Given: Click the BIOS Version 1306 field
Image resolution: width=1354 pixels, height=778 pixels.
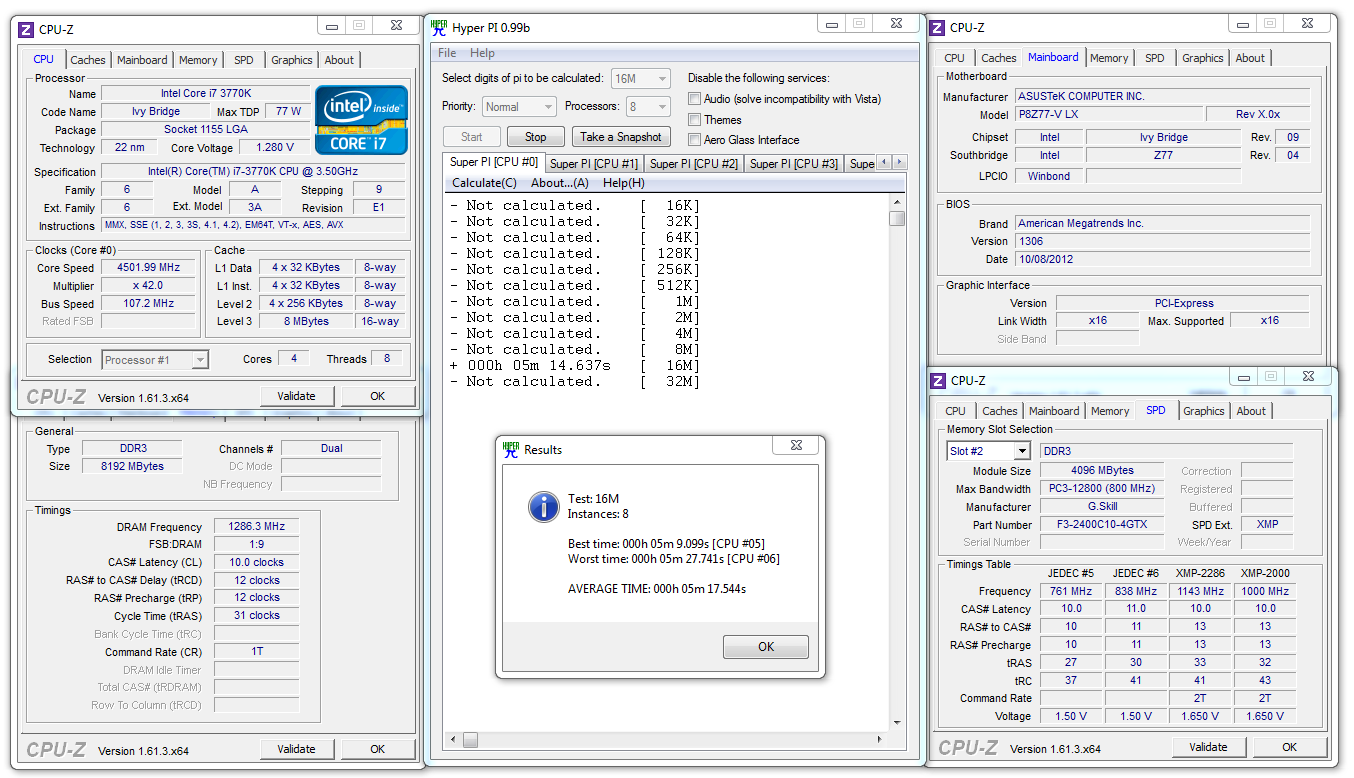Looking at the screenshot, I should tap(1162, 241).
